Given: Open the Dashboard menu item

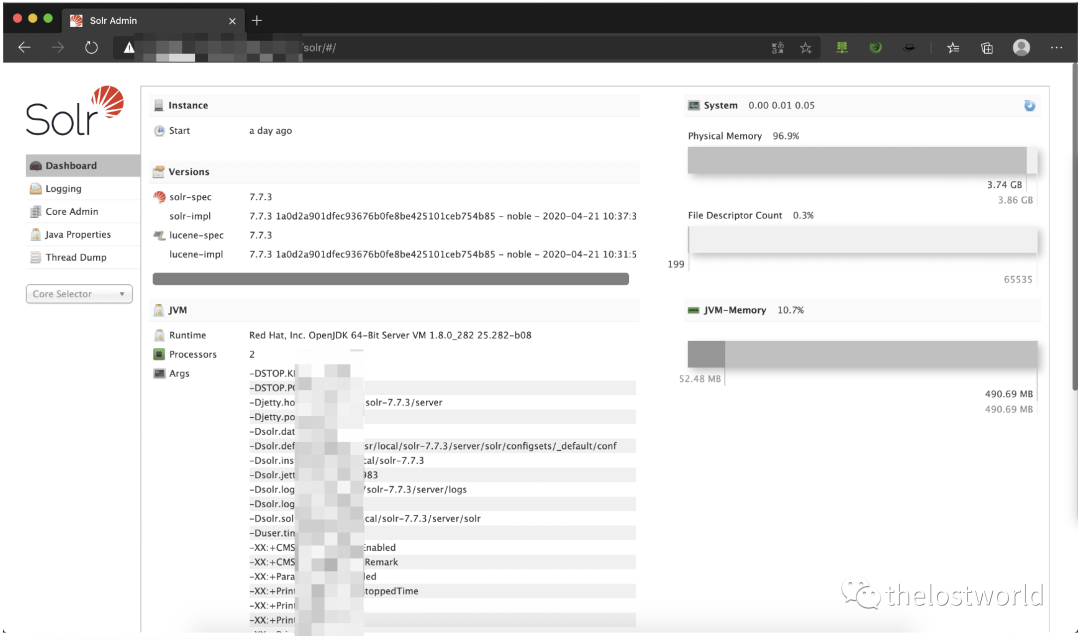Looking at the screenshot, I should [83, 165].
